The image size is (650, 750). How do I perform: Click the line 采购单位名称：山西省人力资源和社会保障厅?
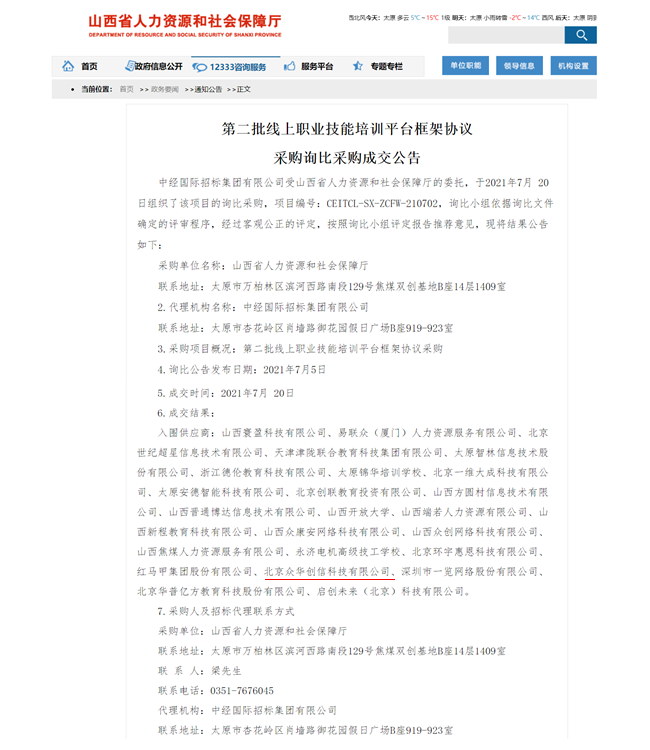pyautogui.click(x=263, y=265)
